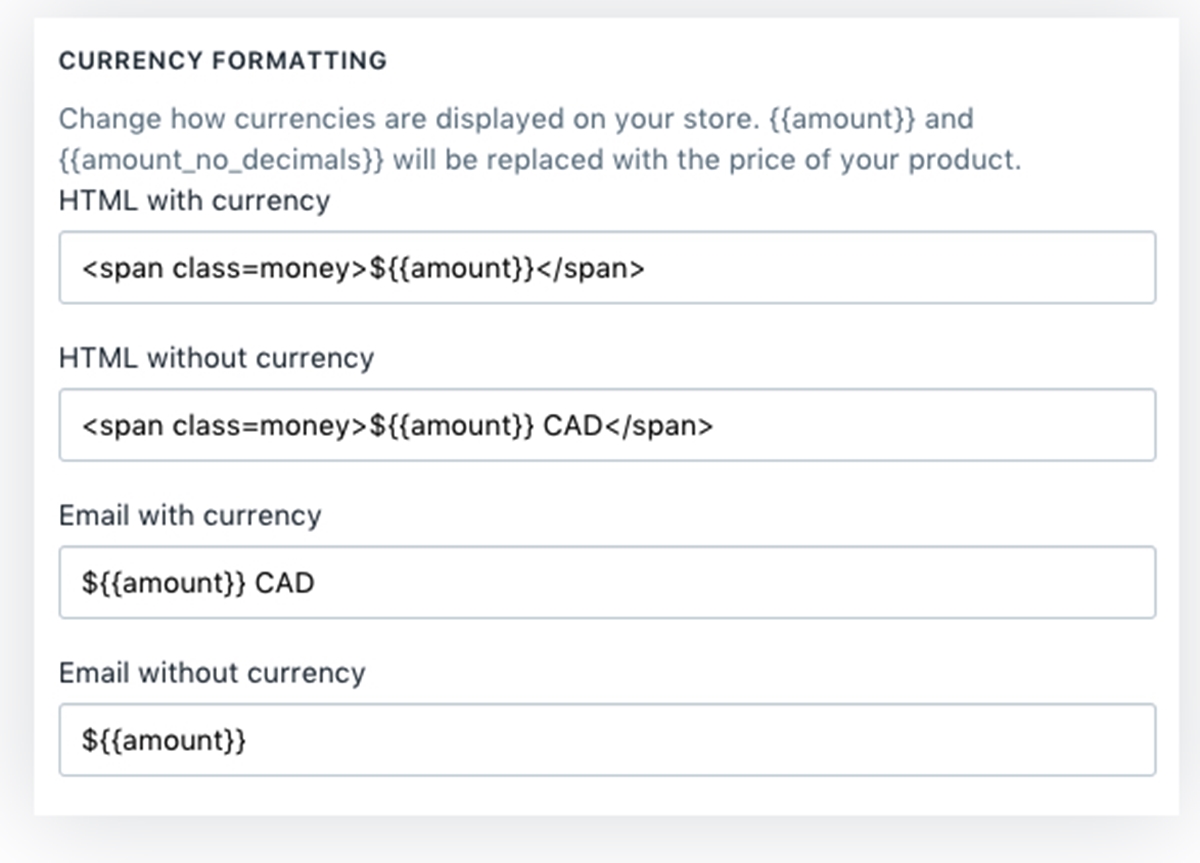This screenshot has height=863, width=1200.
Task: Click the closing </span> tag in HTML without currency field
Action: 659,426
